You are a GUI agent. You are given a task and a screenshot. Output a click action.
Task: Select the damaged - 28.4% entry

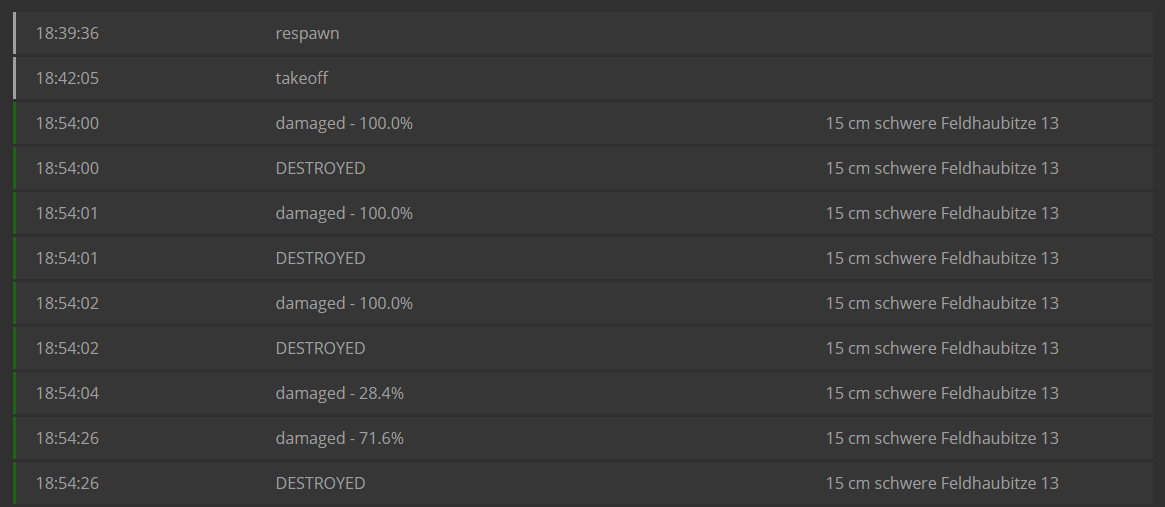339,393
